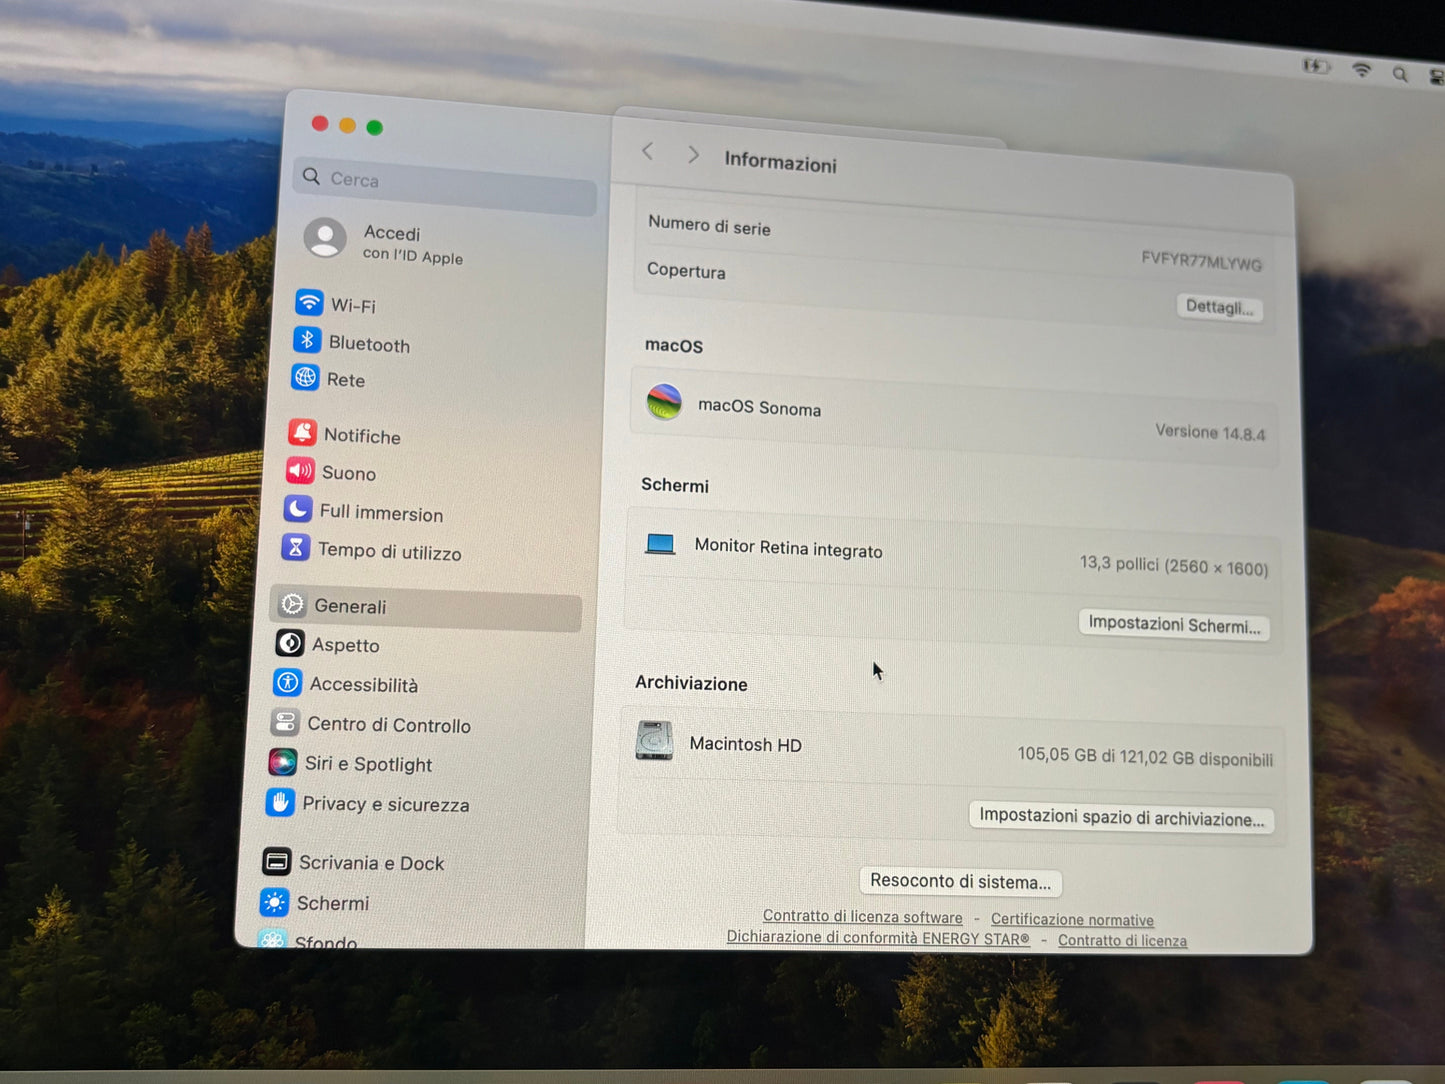Select the Generali label in the sidebar
The image size is (1445, 1084).
click(x=350, y=606)
